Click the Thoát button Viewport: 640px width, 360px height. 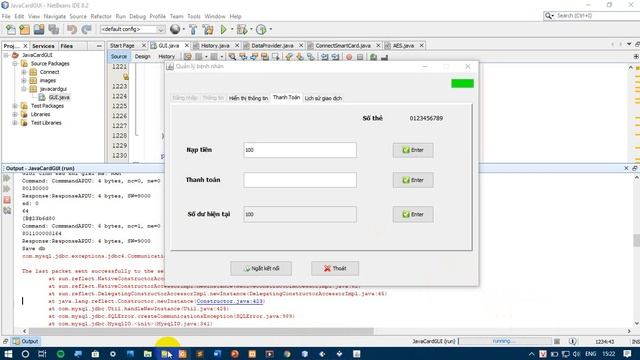(335, 269)
